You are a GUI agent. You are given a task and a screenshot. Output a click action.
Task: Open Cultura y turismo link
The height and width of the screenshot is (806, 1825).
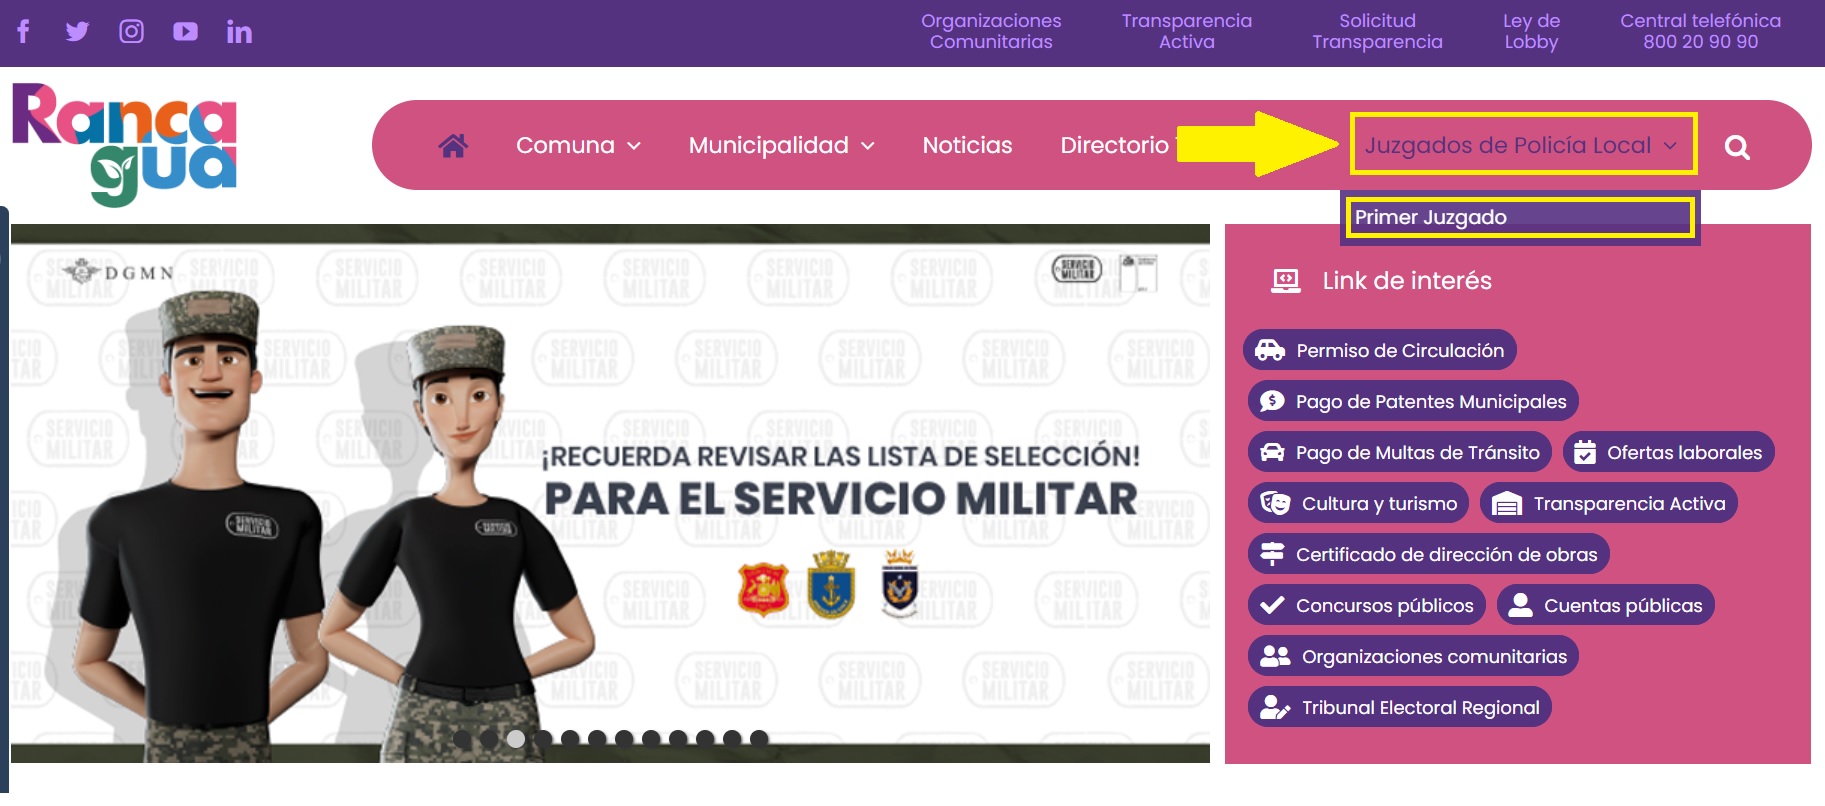pyautogui.click(x=1359, y=503)
